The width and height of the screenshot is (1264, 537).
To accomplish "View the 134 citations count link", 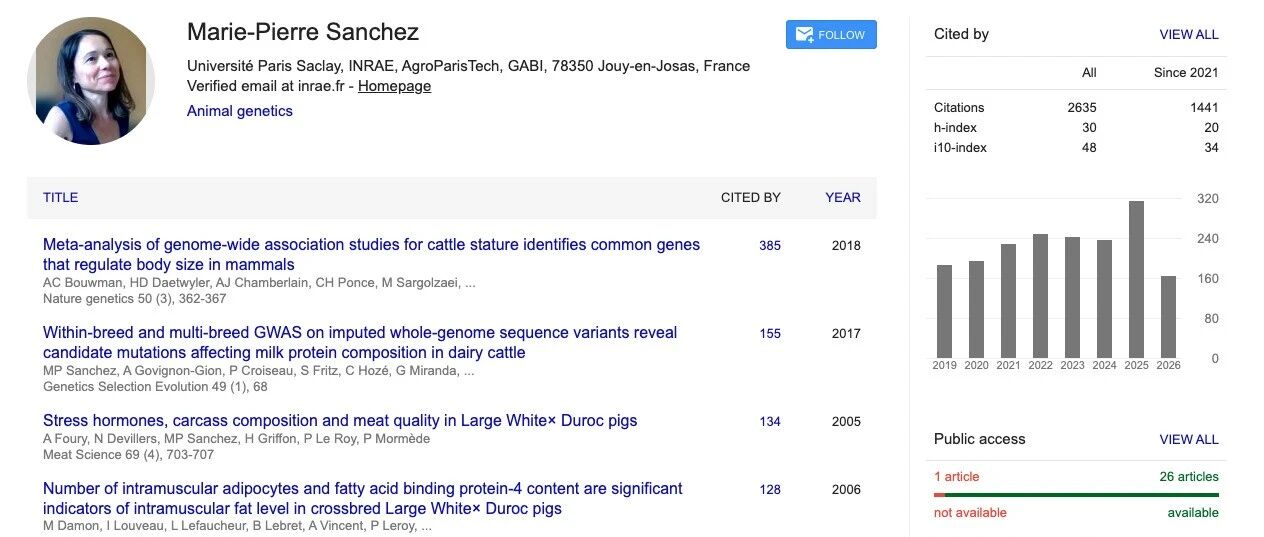I will (770, 421).
